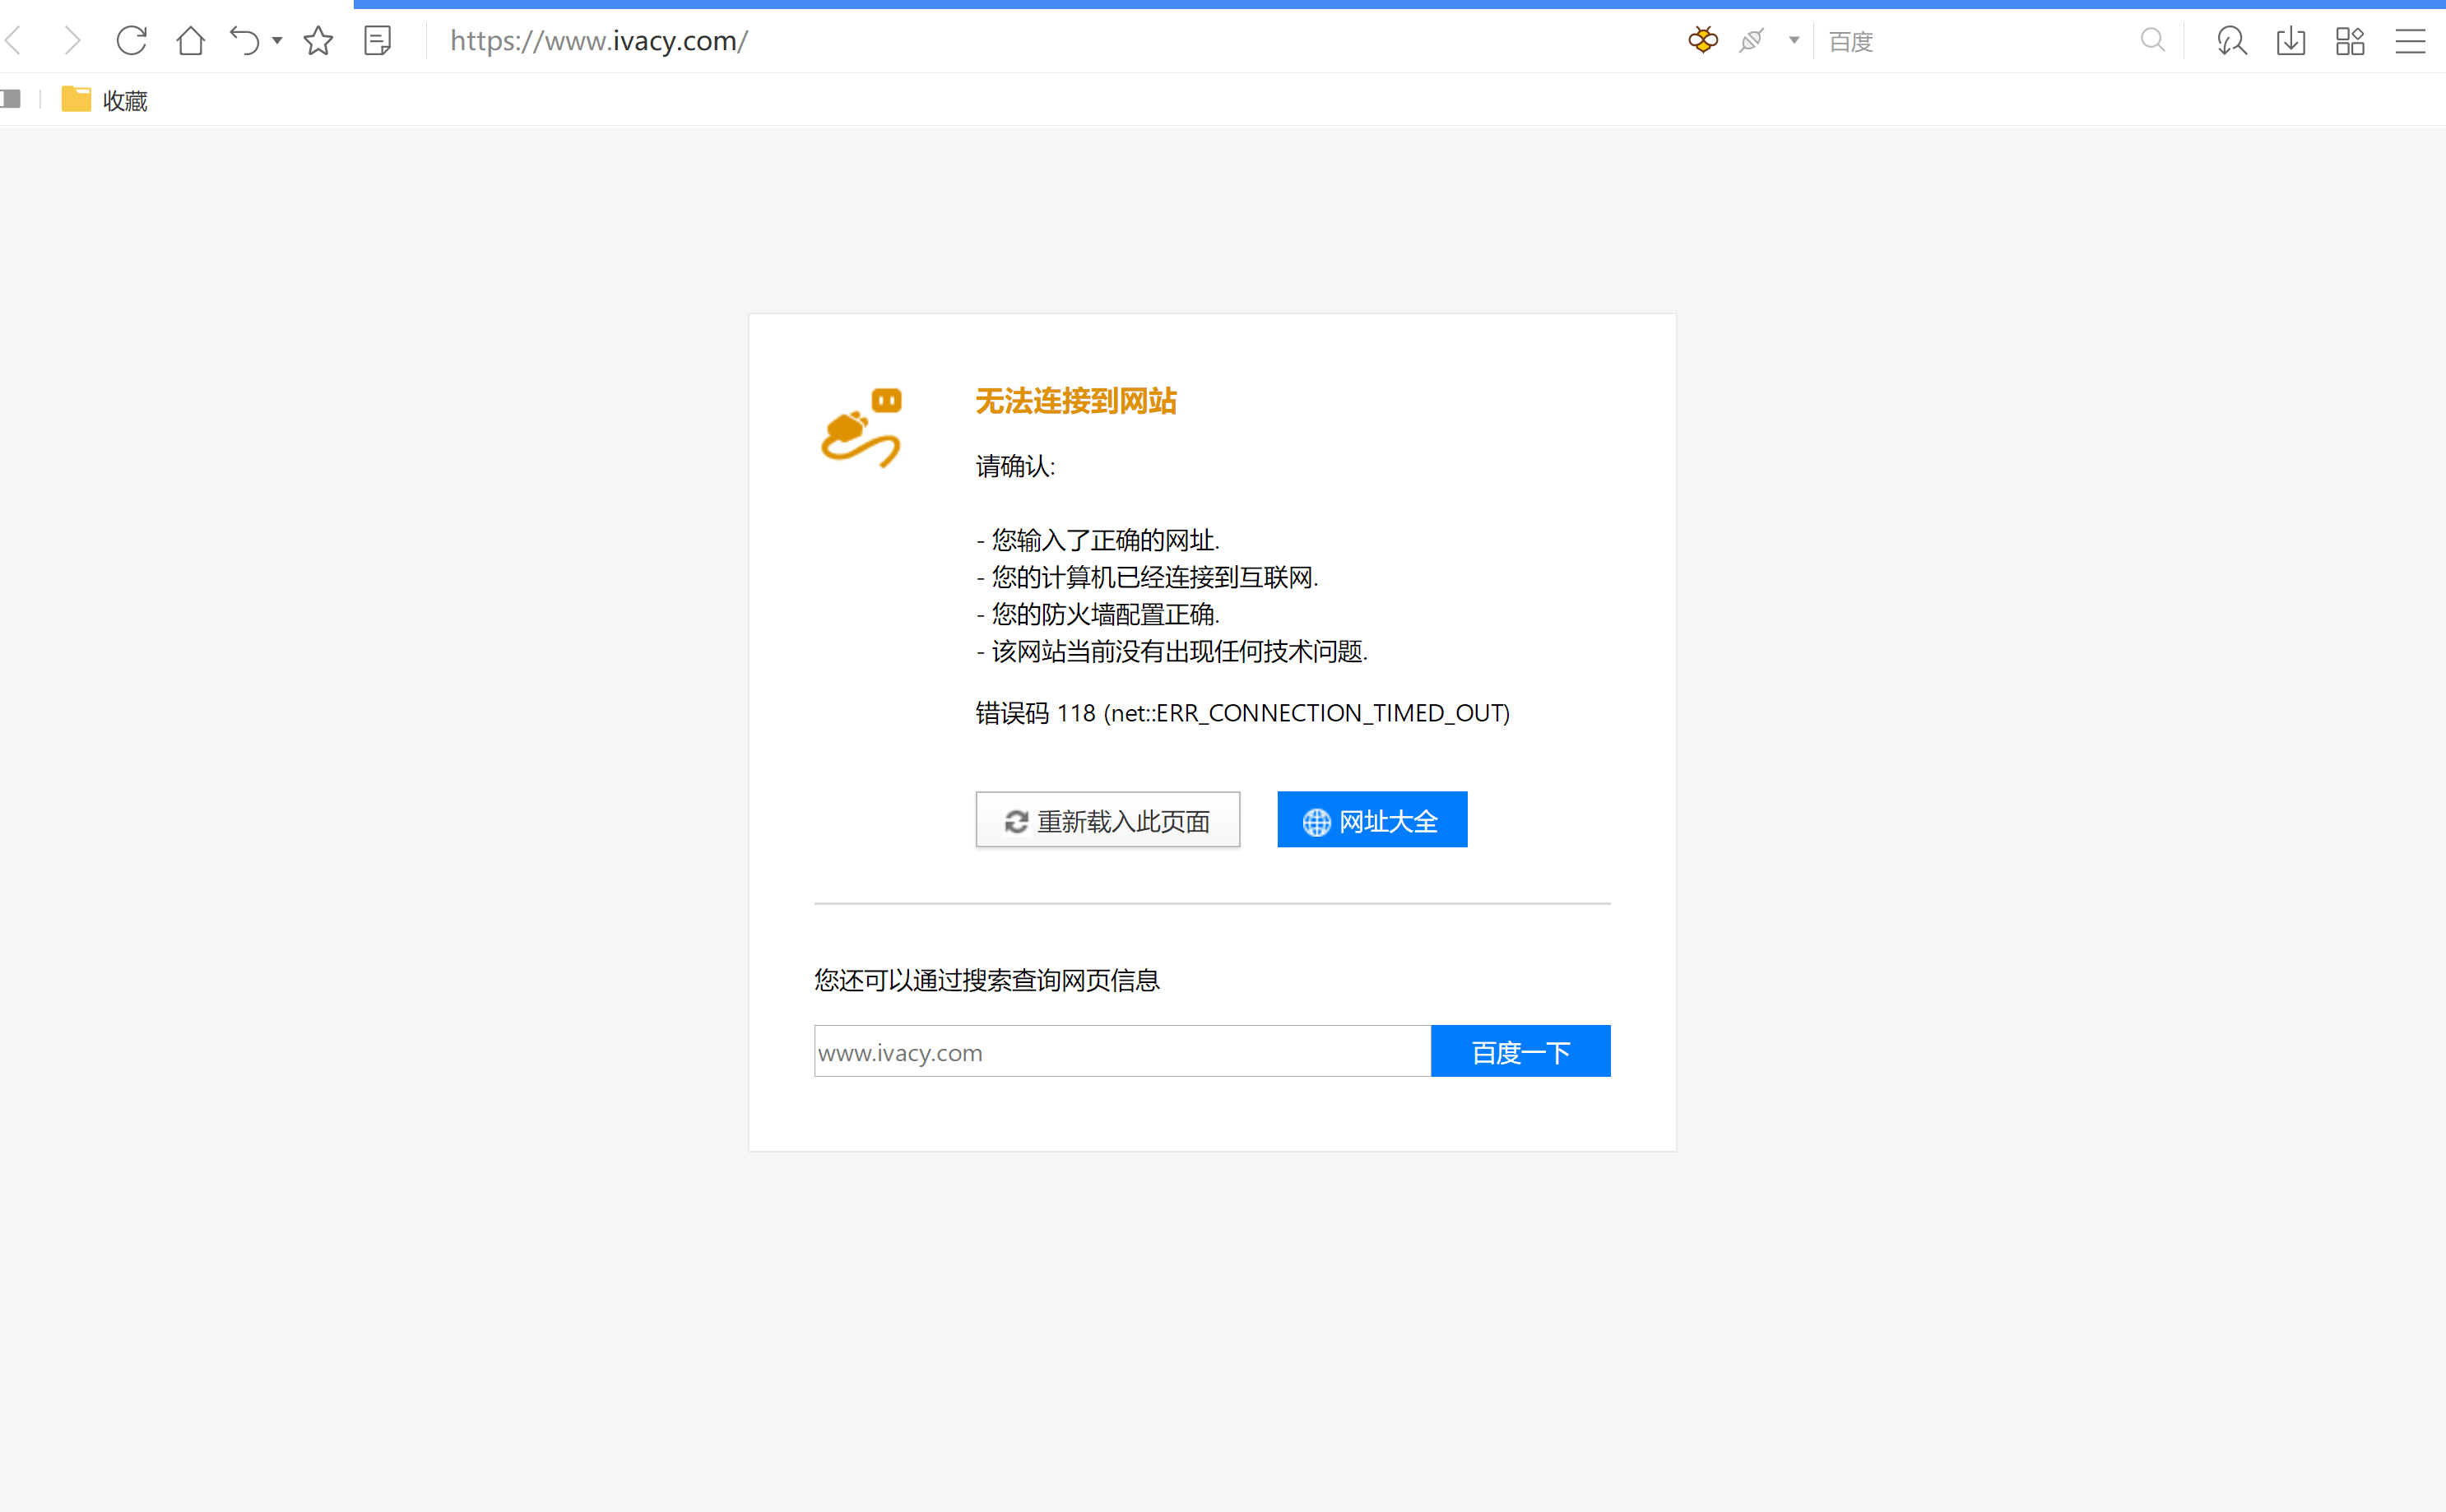The height and width of the screenshot is (1512, 2446).
Task: Click the magnifier search icon
Action: [2153, 41]
